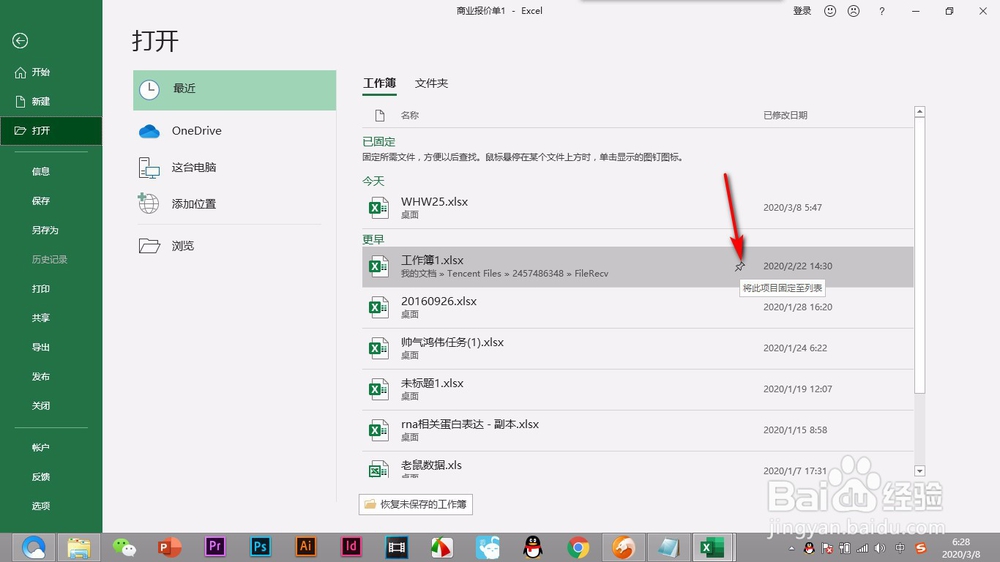The height and width of the screenshot is (562, 1000).
Task: Go back using the circled arrow
Action: pyautogui.click(x=20, y=41)
